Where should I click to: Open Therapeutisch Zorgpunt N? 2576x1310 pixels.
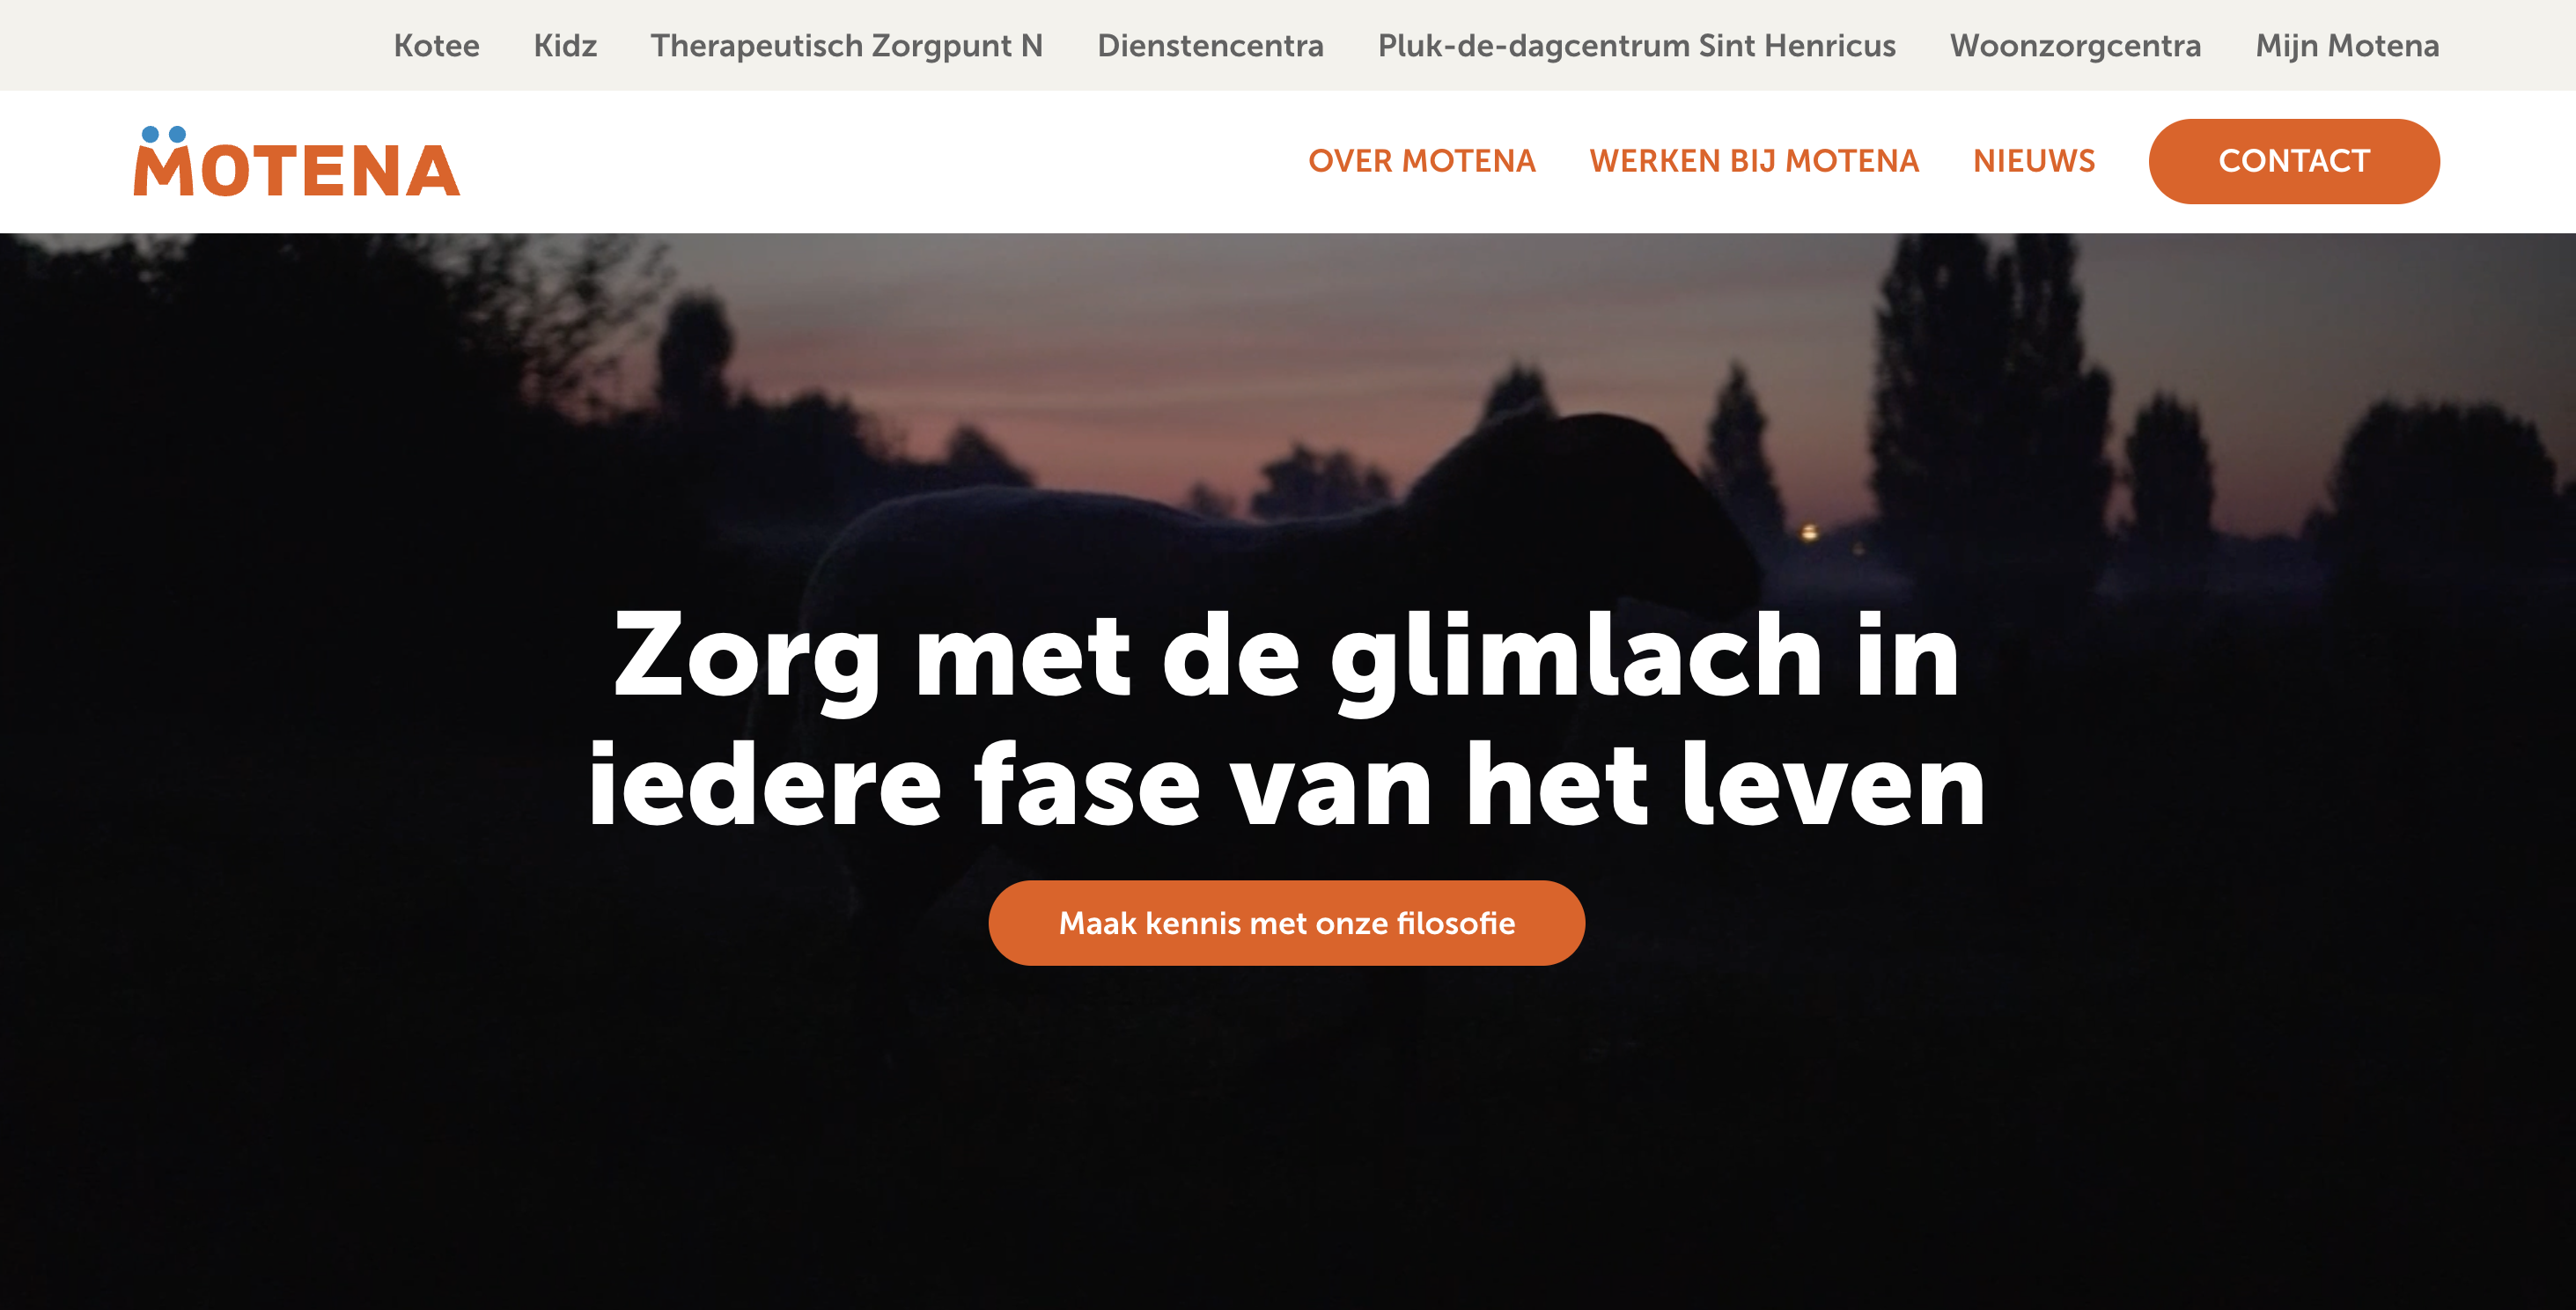847,45
